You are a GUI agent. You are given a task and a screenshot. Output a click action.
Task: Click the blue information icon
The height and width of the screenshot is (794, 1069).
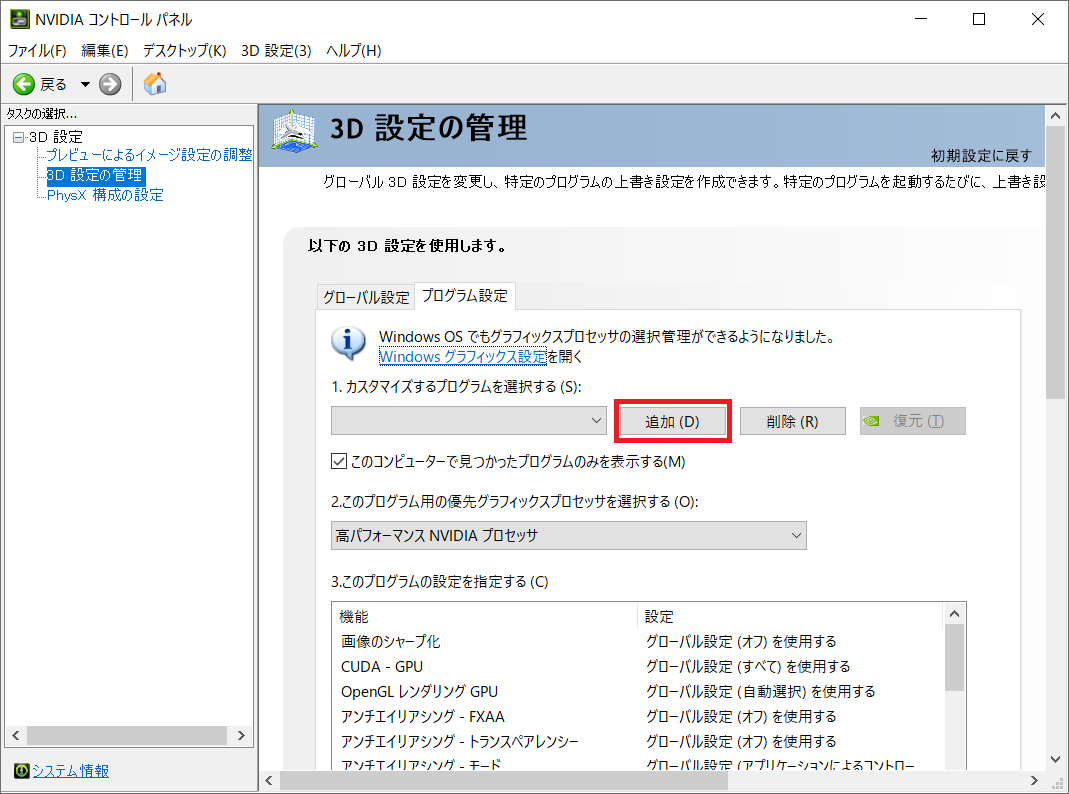(x=348, y=343)
